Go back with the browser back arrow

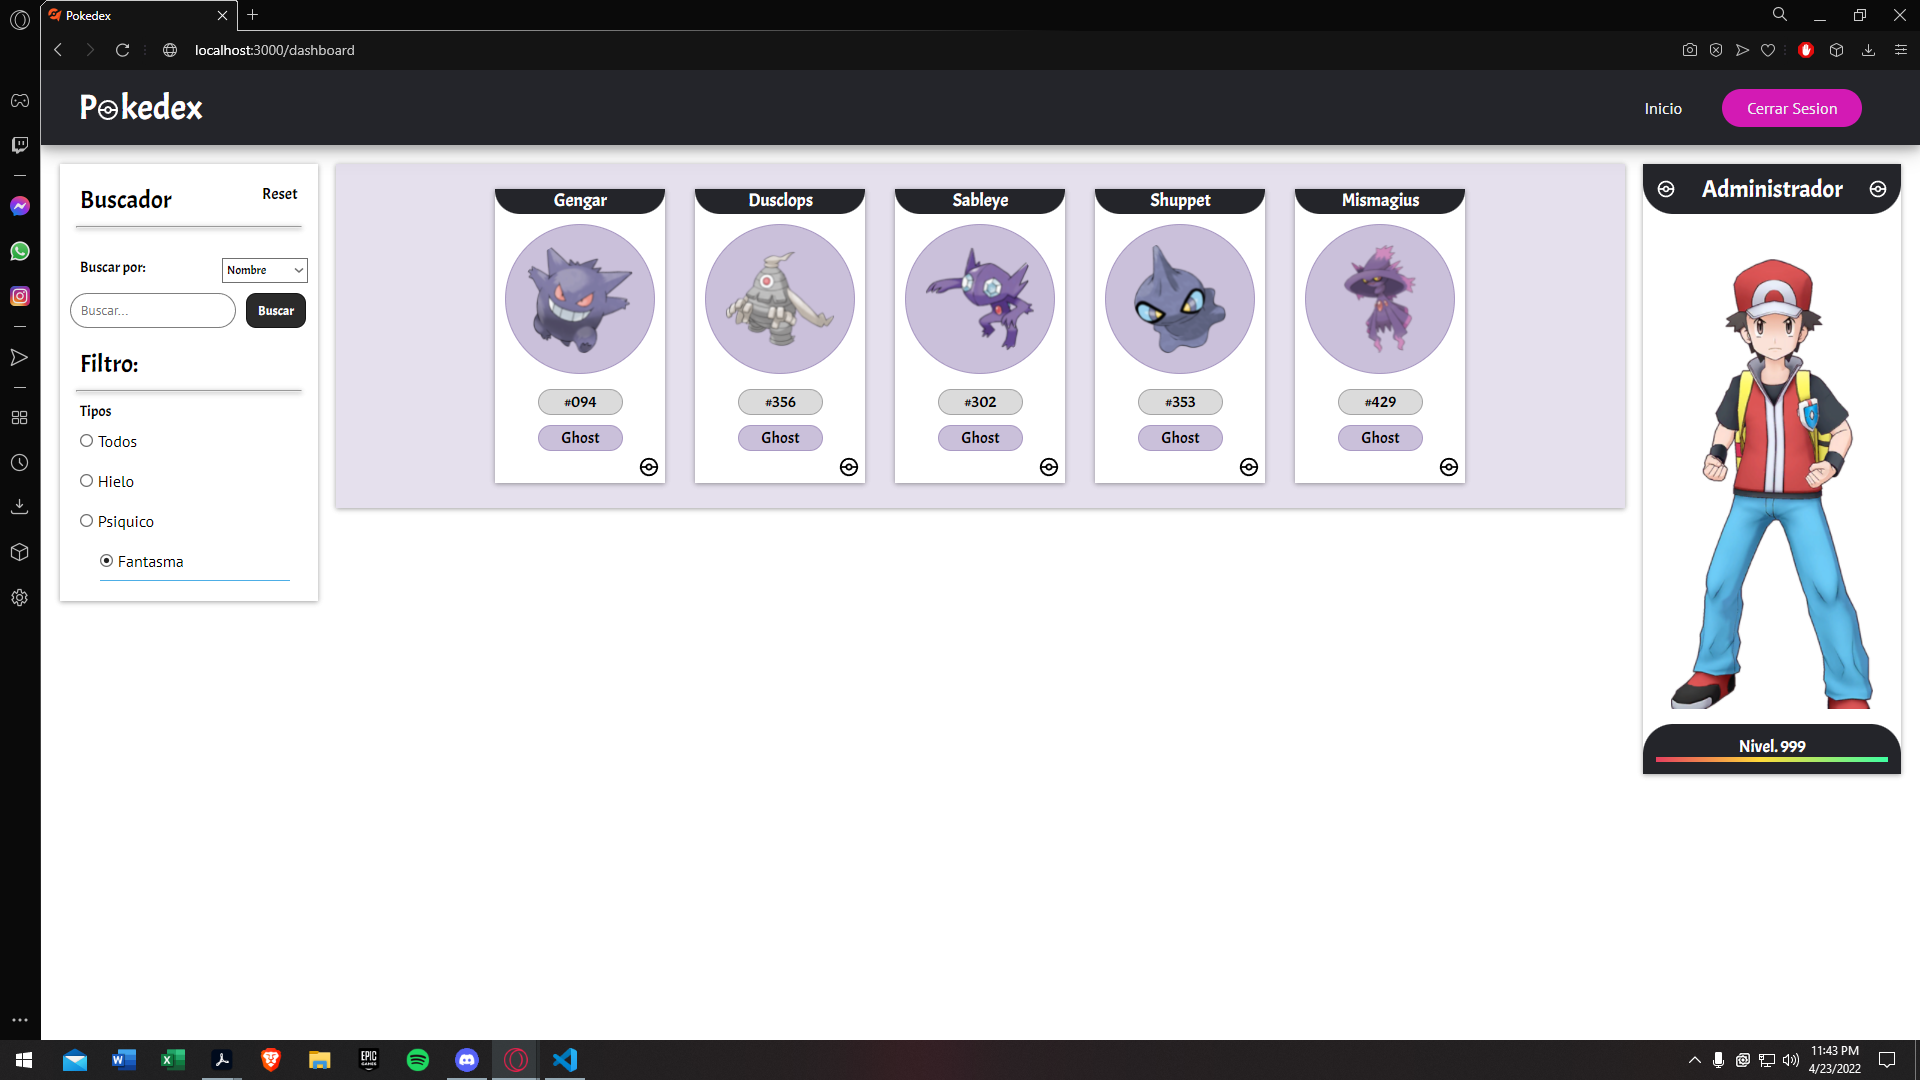point(58,50)
